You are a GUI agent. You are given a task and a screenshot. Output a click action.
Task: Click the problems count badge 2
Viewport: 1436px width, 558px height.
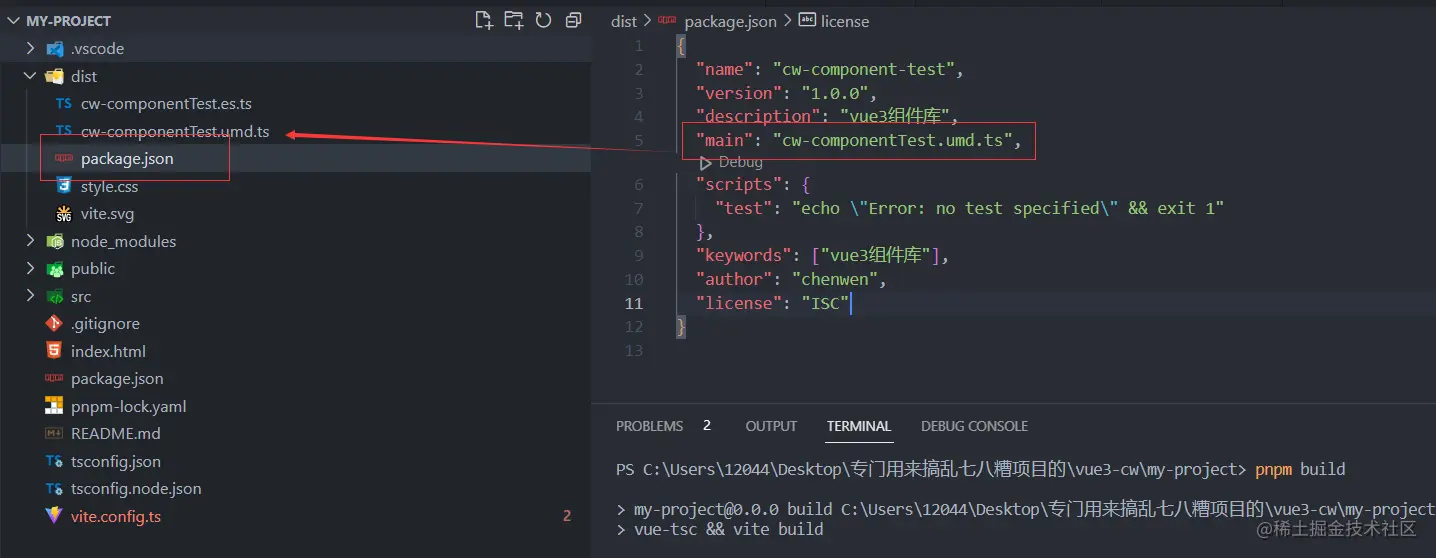[707, 425]
